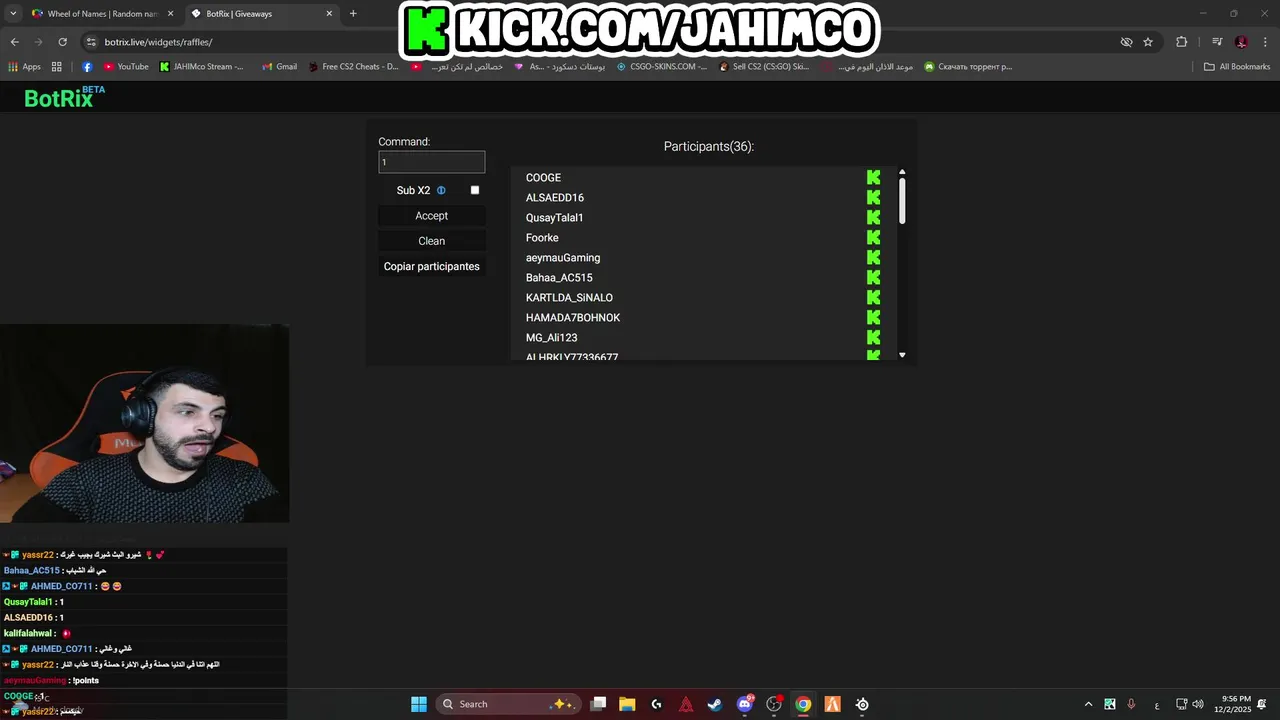This screenshot has height=720, width=1280.
Task: Open Google Chrome taskbar icon
Action: 803,704
